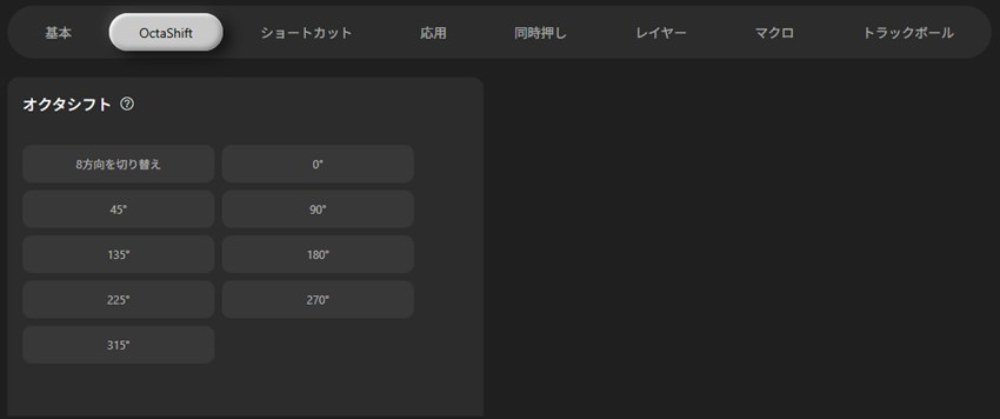Open the 同時押し tab
The width and height of the screenshot is (1000, 419).
click(x=540, y=33)
